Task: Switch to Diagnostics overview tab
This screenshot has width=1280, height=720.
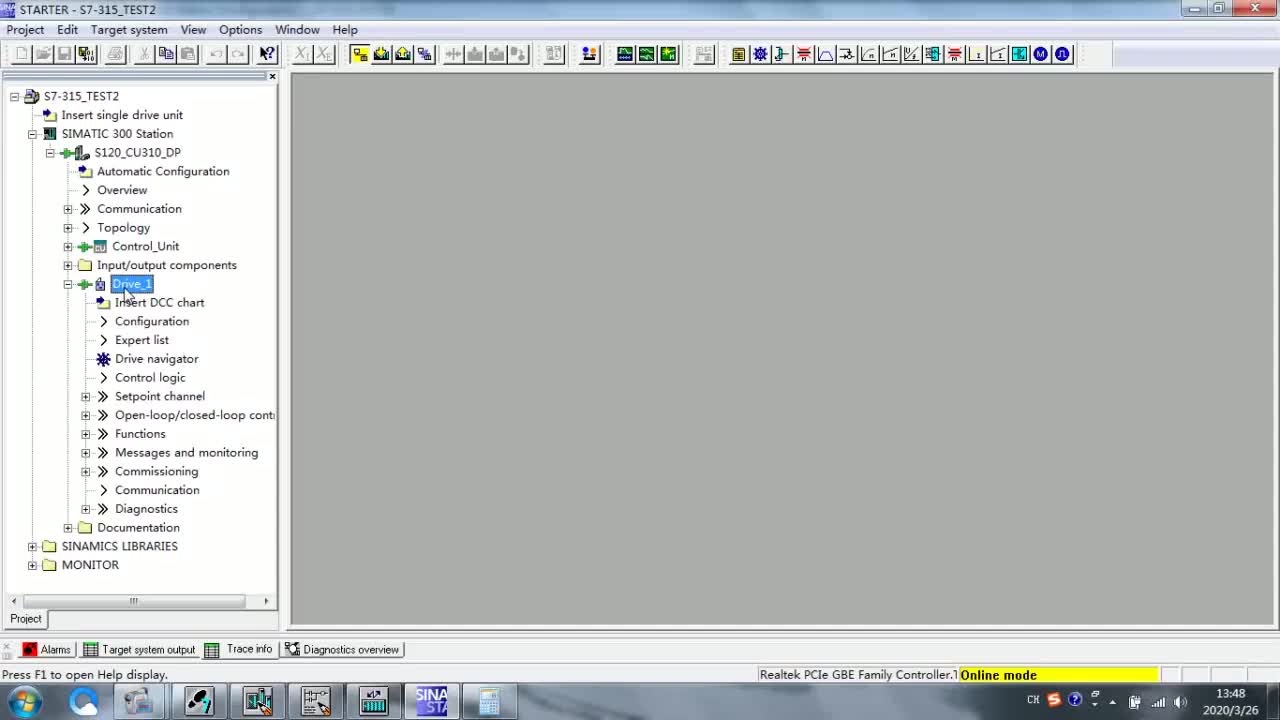Action: click(342, 650)
